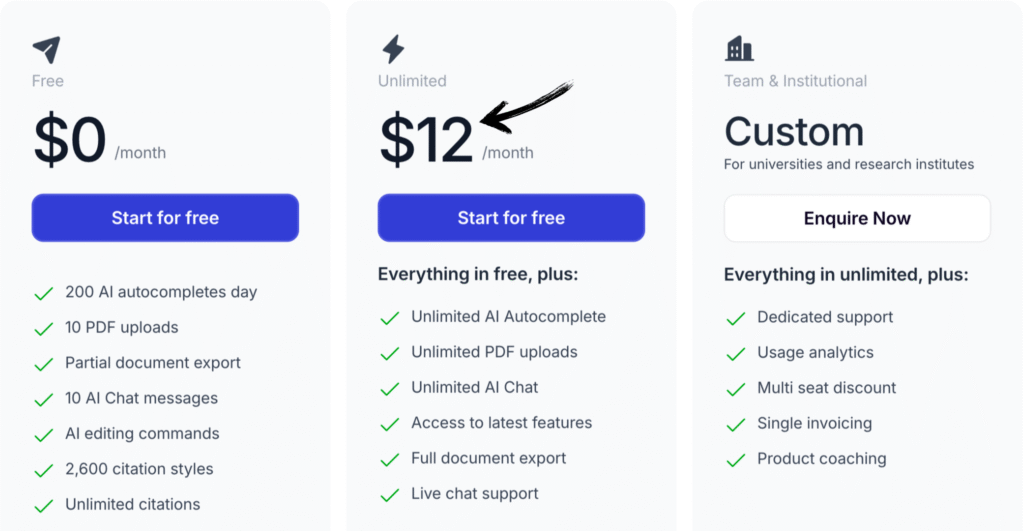Click the checkmark beside Product coaching
This screenshot has height=531, width=1024.
pos(736,460)
